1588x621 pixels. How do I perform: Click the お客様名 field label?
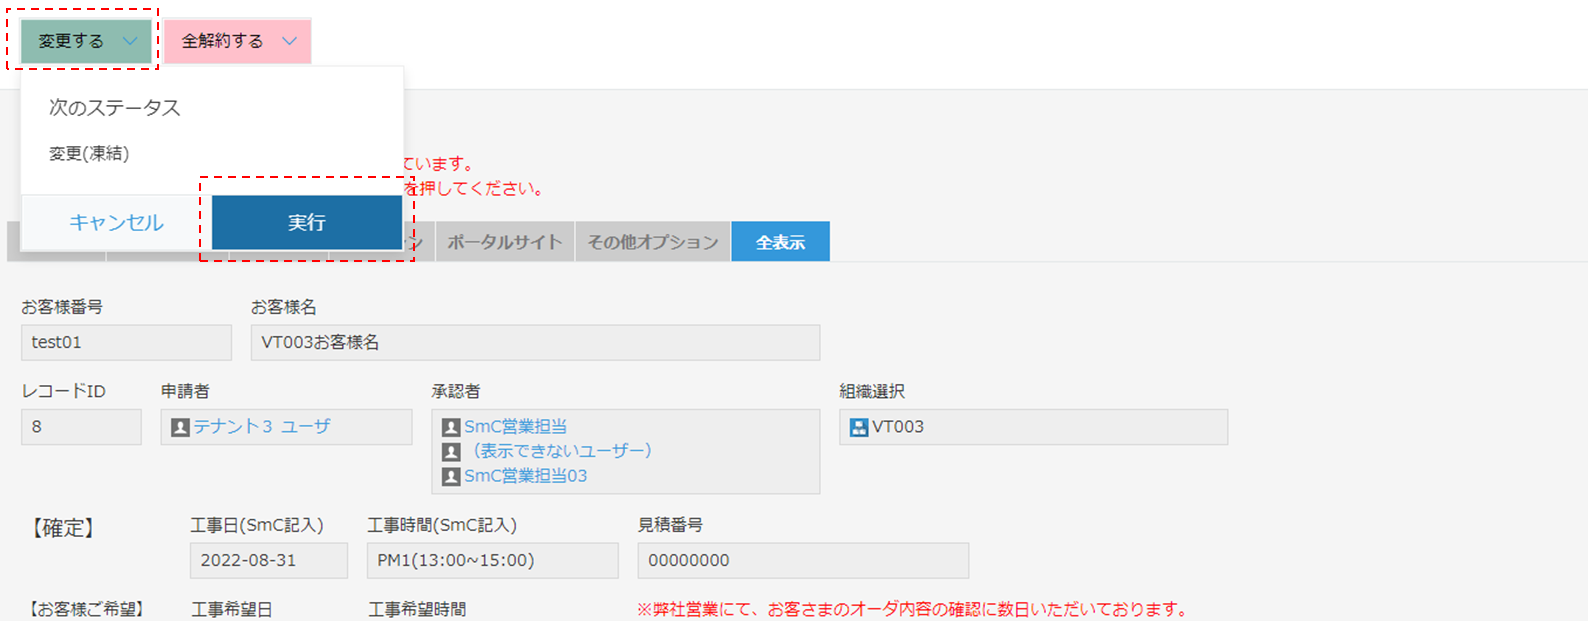click(x=284, y=307)
